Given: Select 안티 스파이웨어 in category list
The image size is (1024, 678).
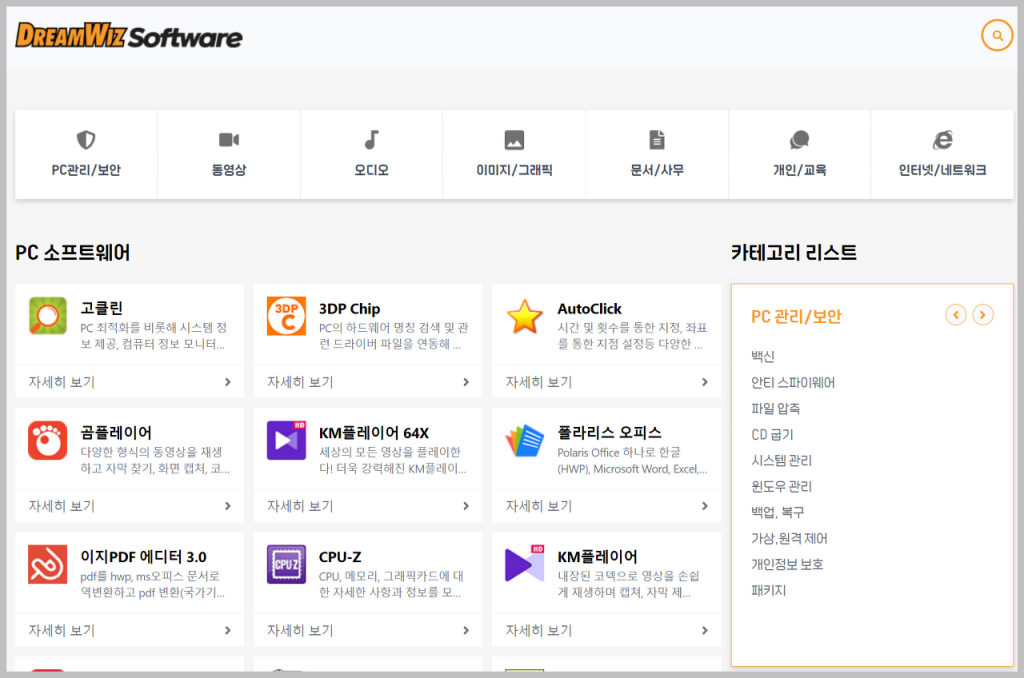Looking at the screenshot, I should pyautogui.click(x=793, y=382).
